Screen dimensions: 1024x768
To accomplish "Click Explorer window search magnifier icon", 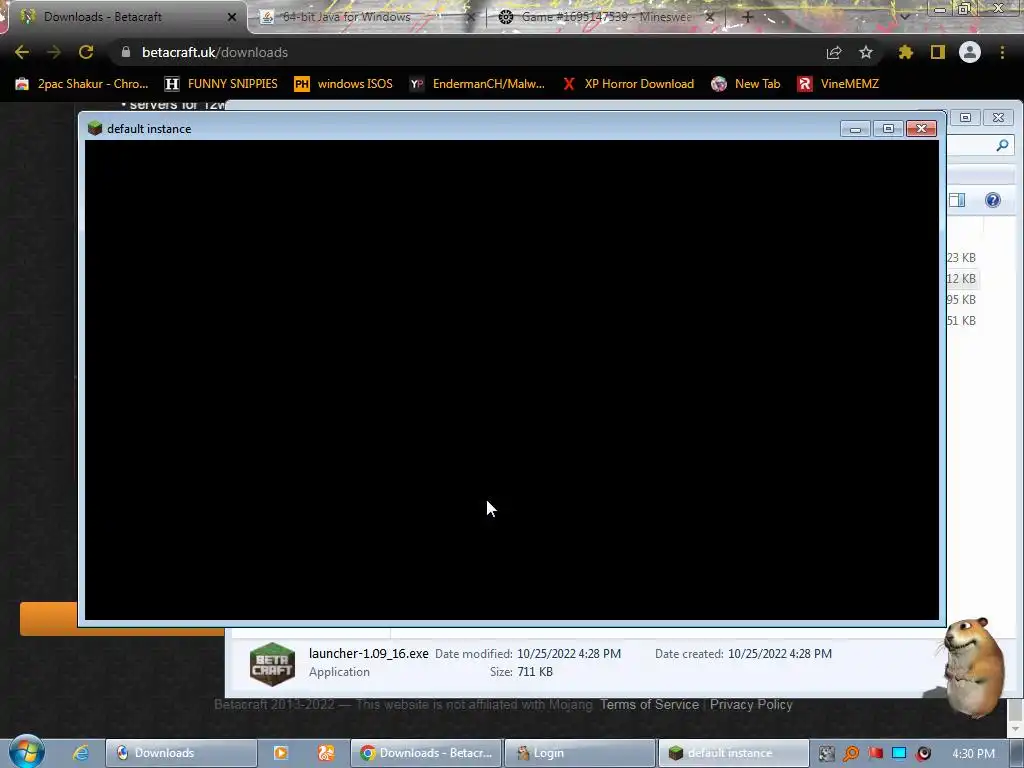I will pos(1002,145).
